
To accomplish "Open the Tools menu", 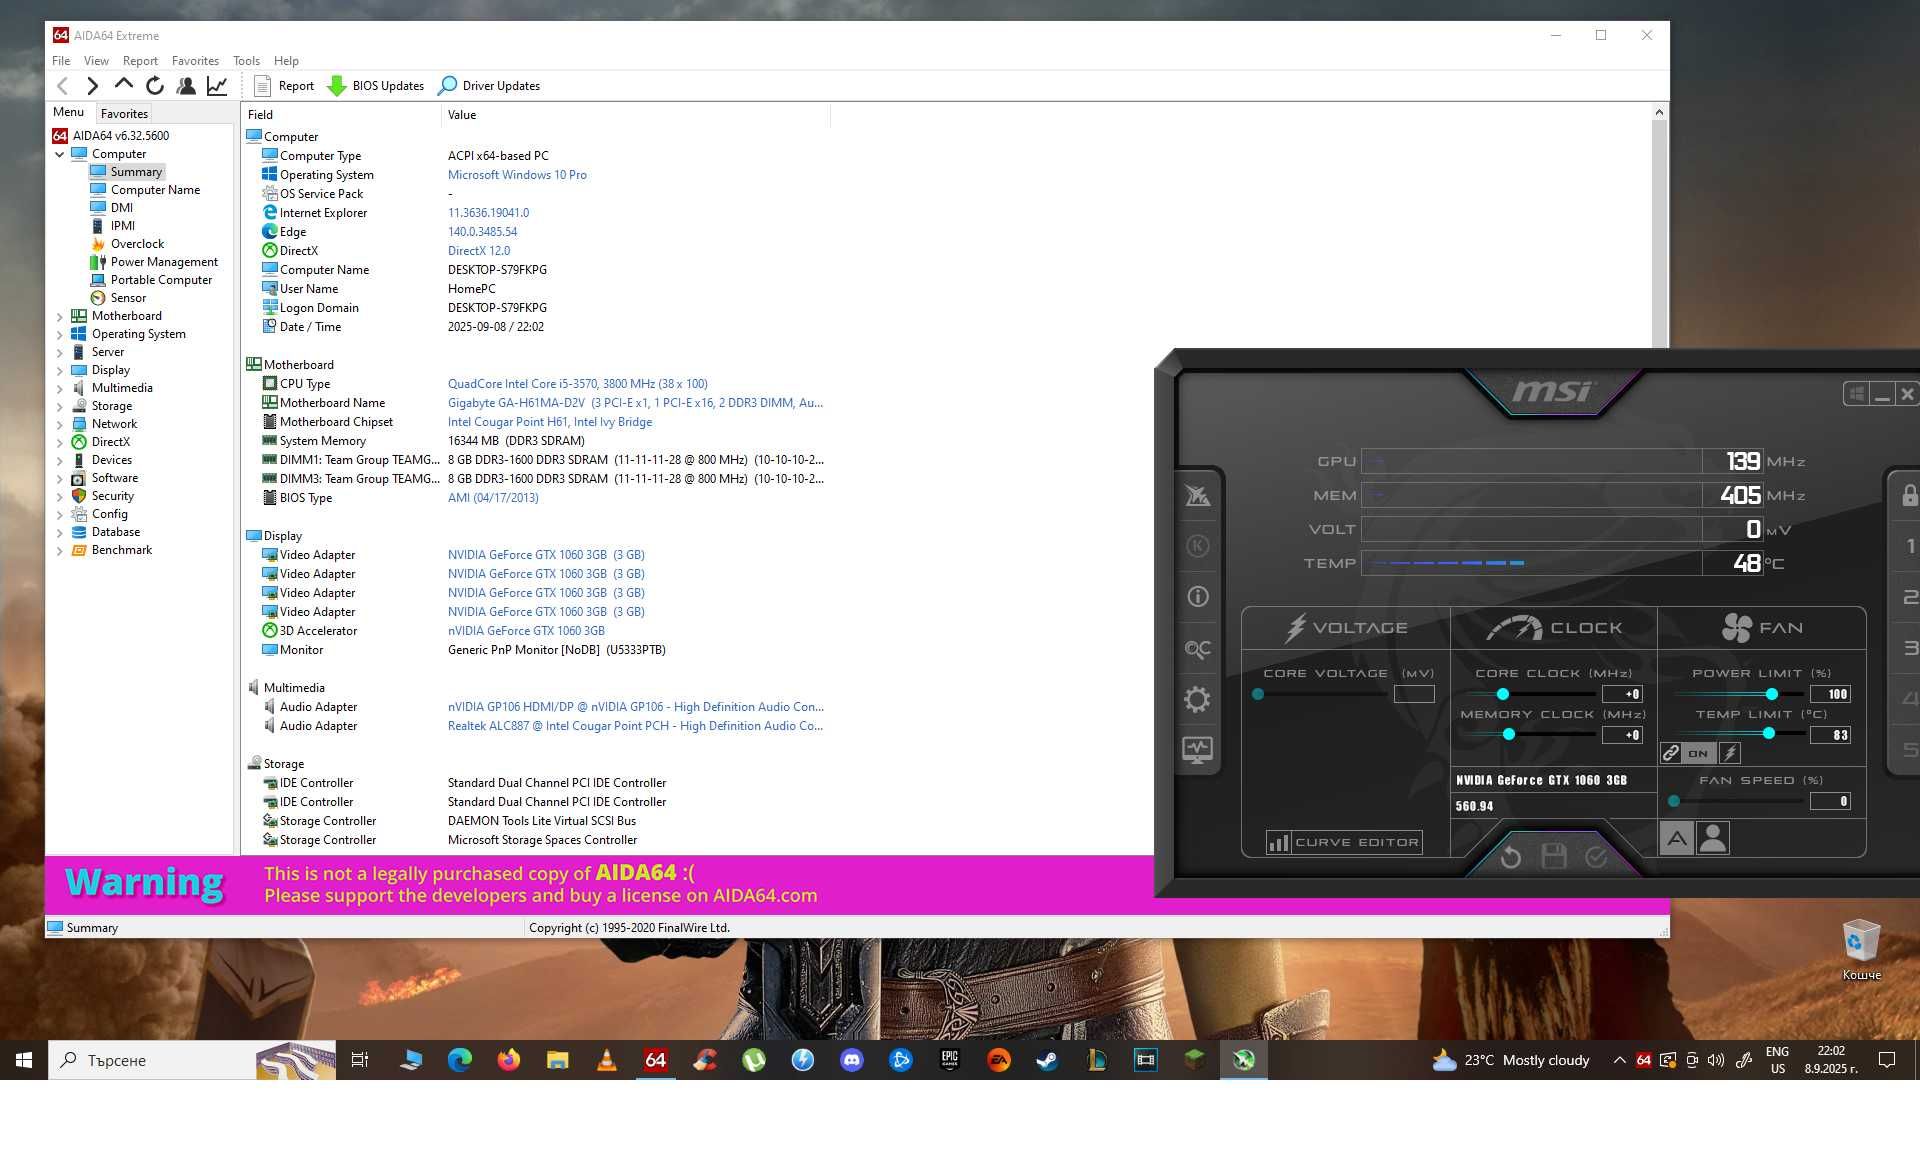I will tap(246, 61).
